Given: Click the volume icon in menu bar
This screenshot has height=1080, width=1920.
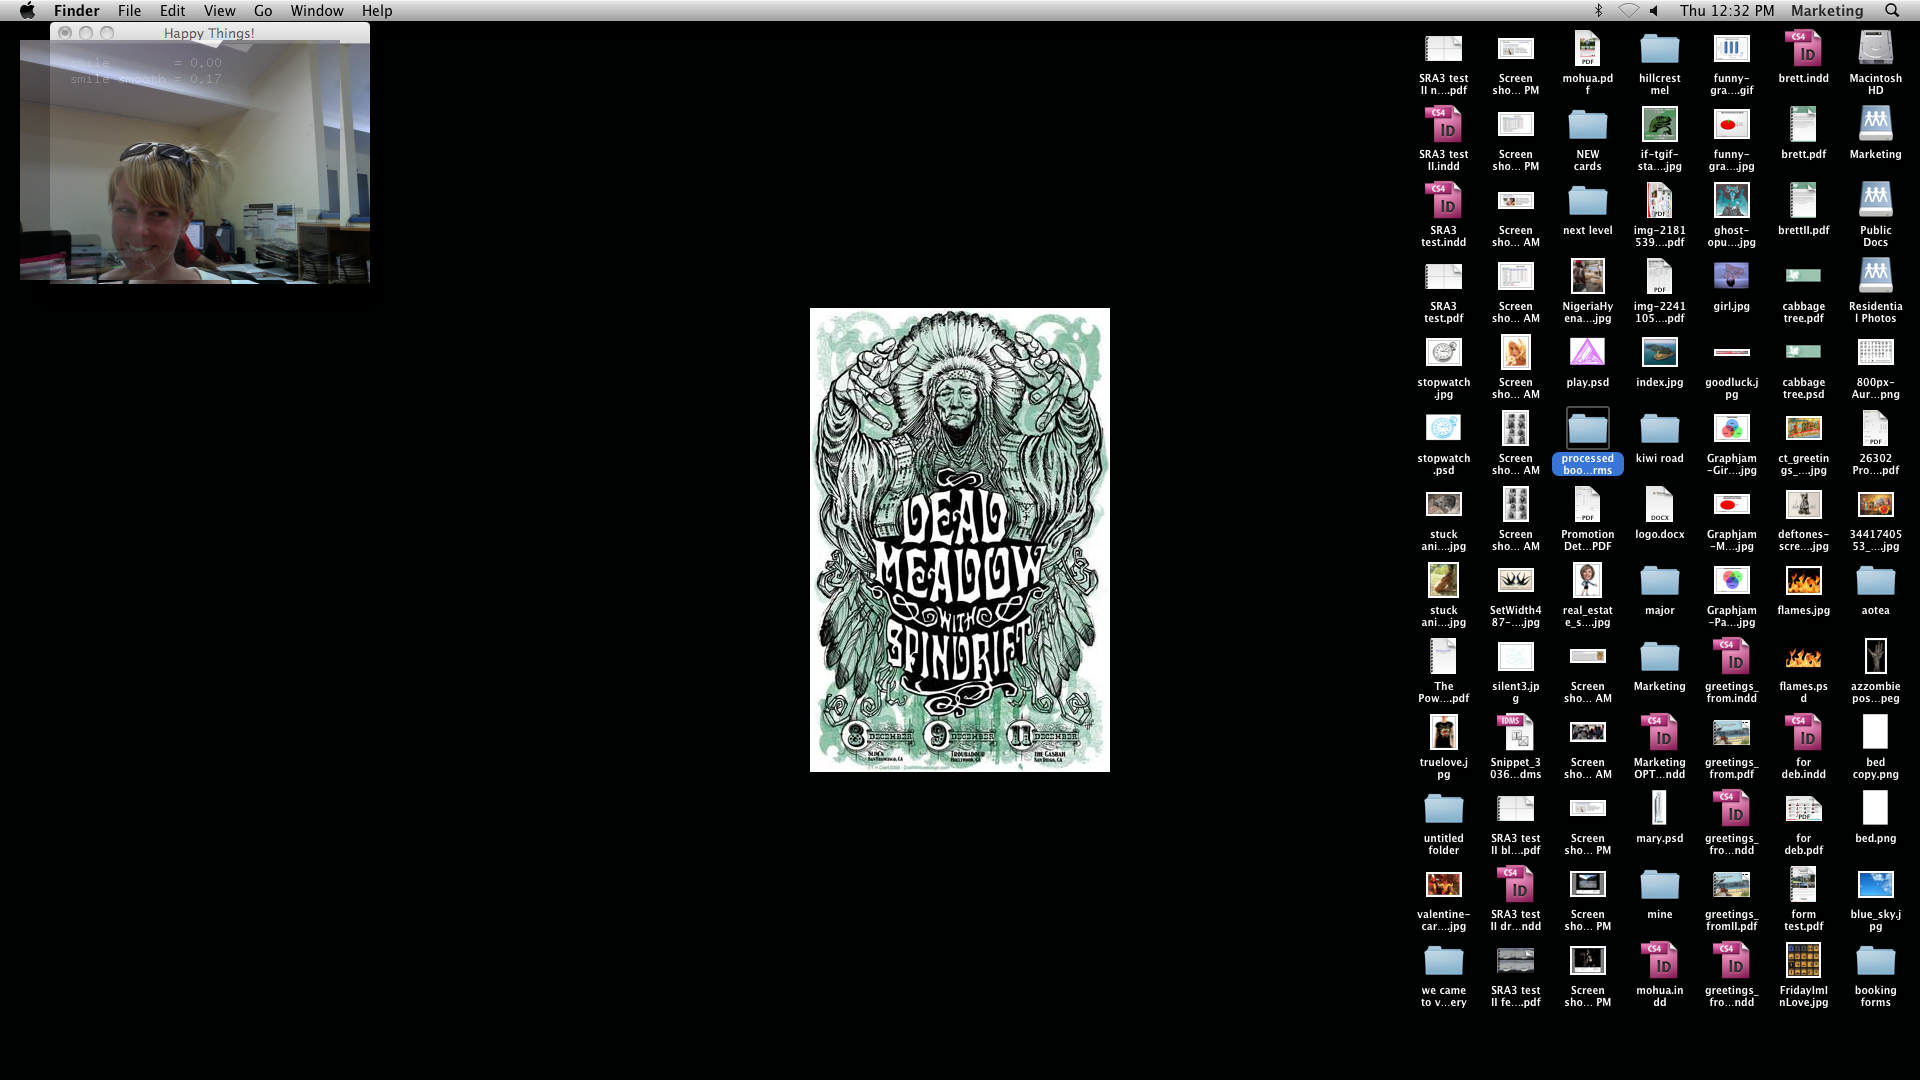Looking at the screenshot, I should [x=1654, y=10].
